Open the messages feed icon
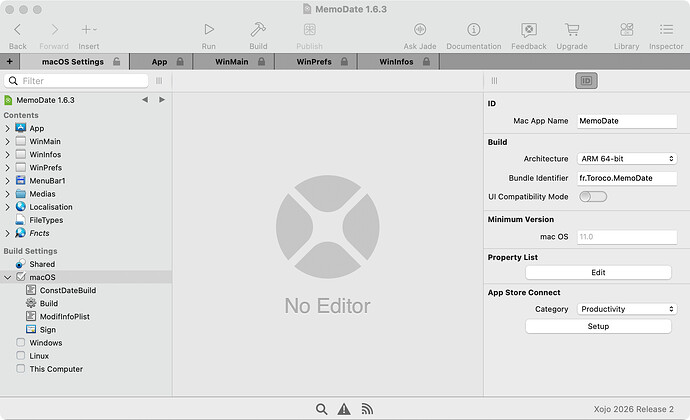Screen dimensions: 690x420 [x=367, y=409]
